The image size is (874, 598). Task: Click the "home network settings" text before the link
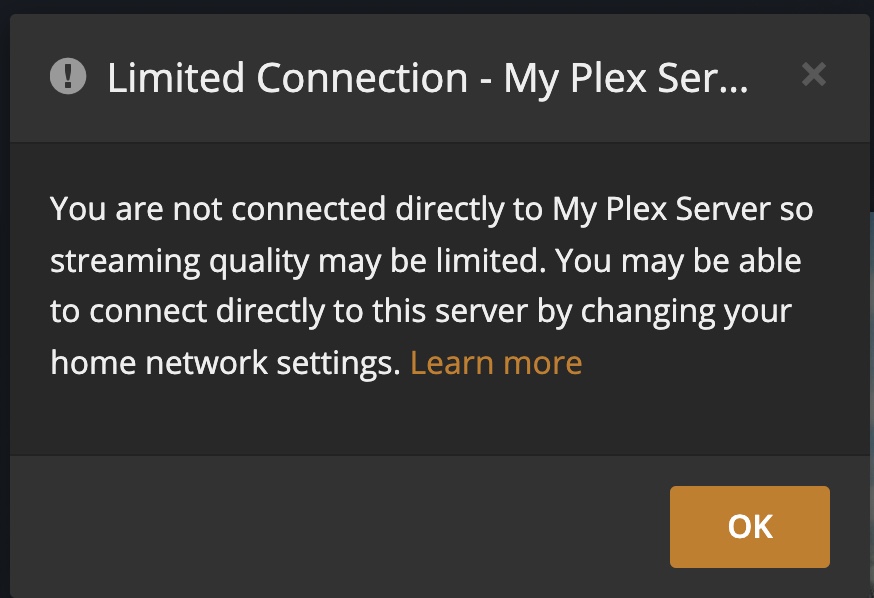[225, 363]
